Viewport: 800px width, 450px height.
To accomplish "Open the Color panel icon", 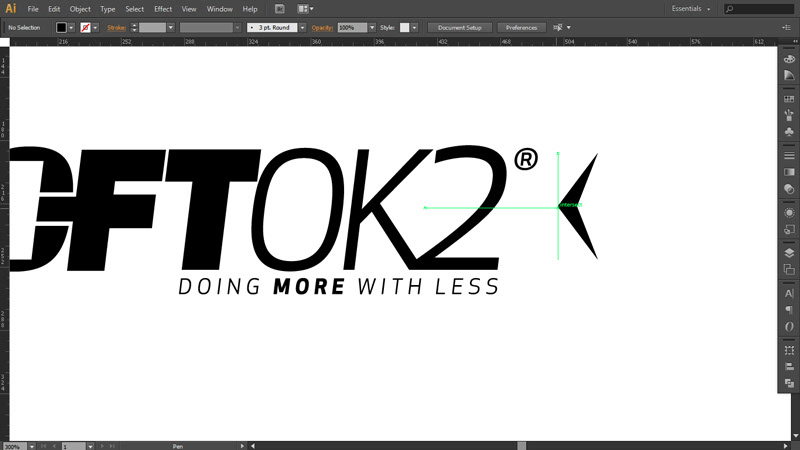I will [789, 59].
